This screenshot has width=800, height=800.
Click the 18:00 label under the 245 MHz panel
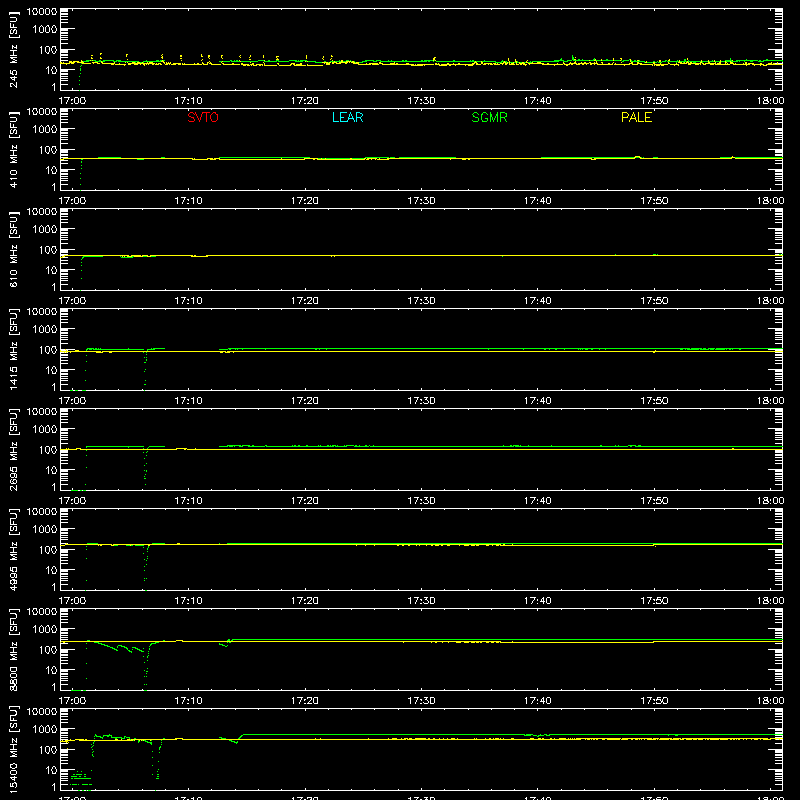[x=770, y=101]
